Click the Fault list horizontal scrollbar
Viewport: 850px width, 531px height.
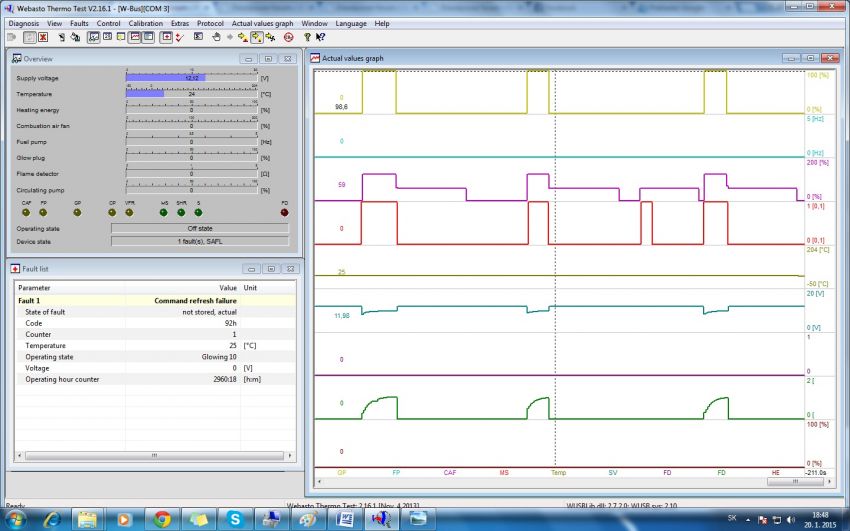point(153,455)
